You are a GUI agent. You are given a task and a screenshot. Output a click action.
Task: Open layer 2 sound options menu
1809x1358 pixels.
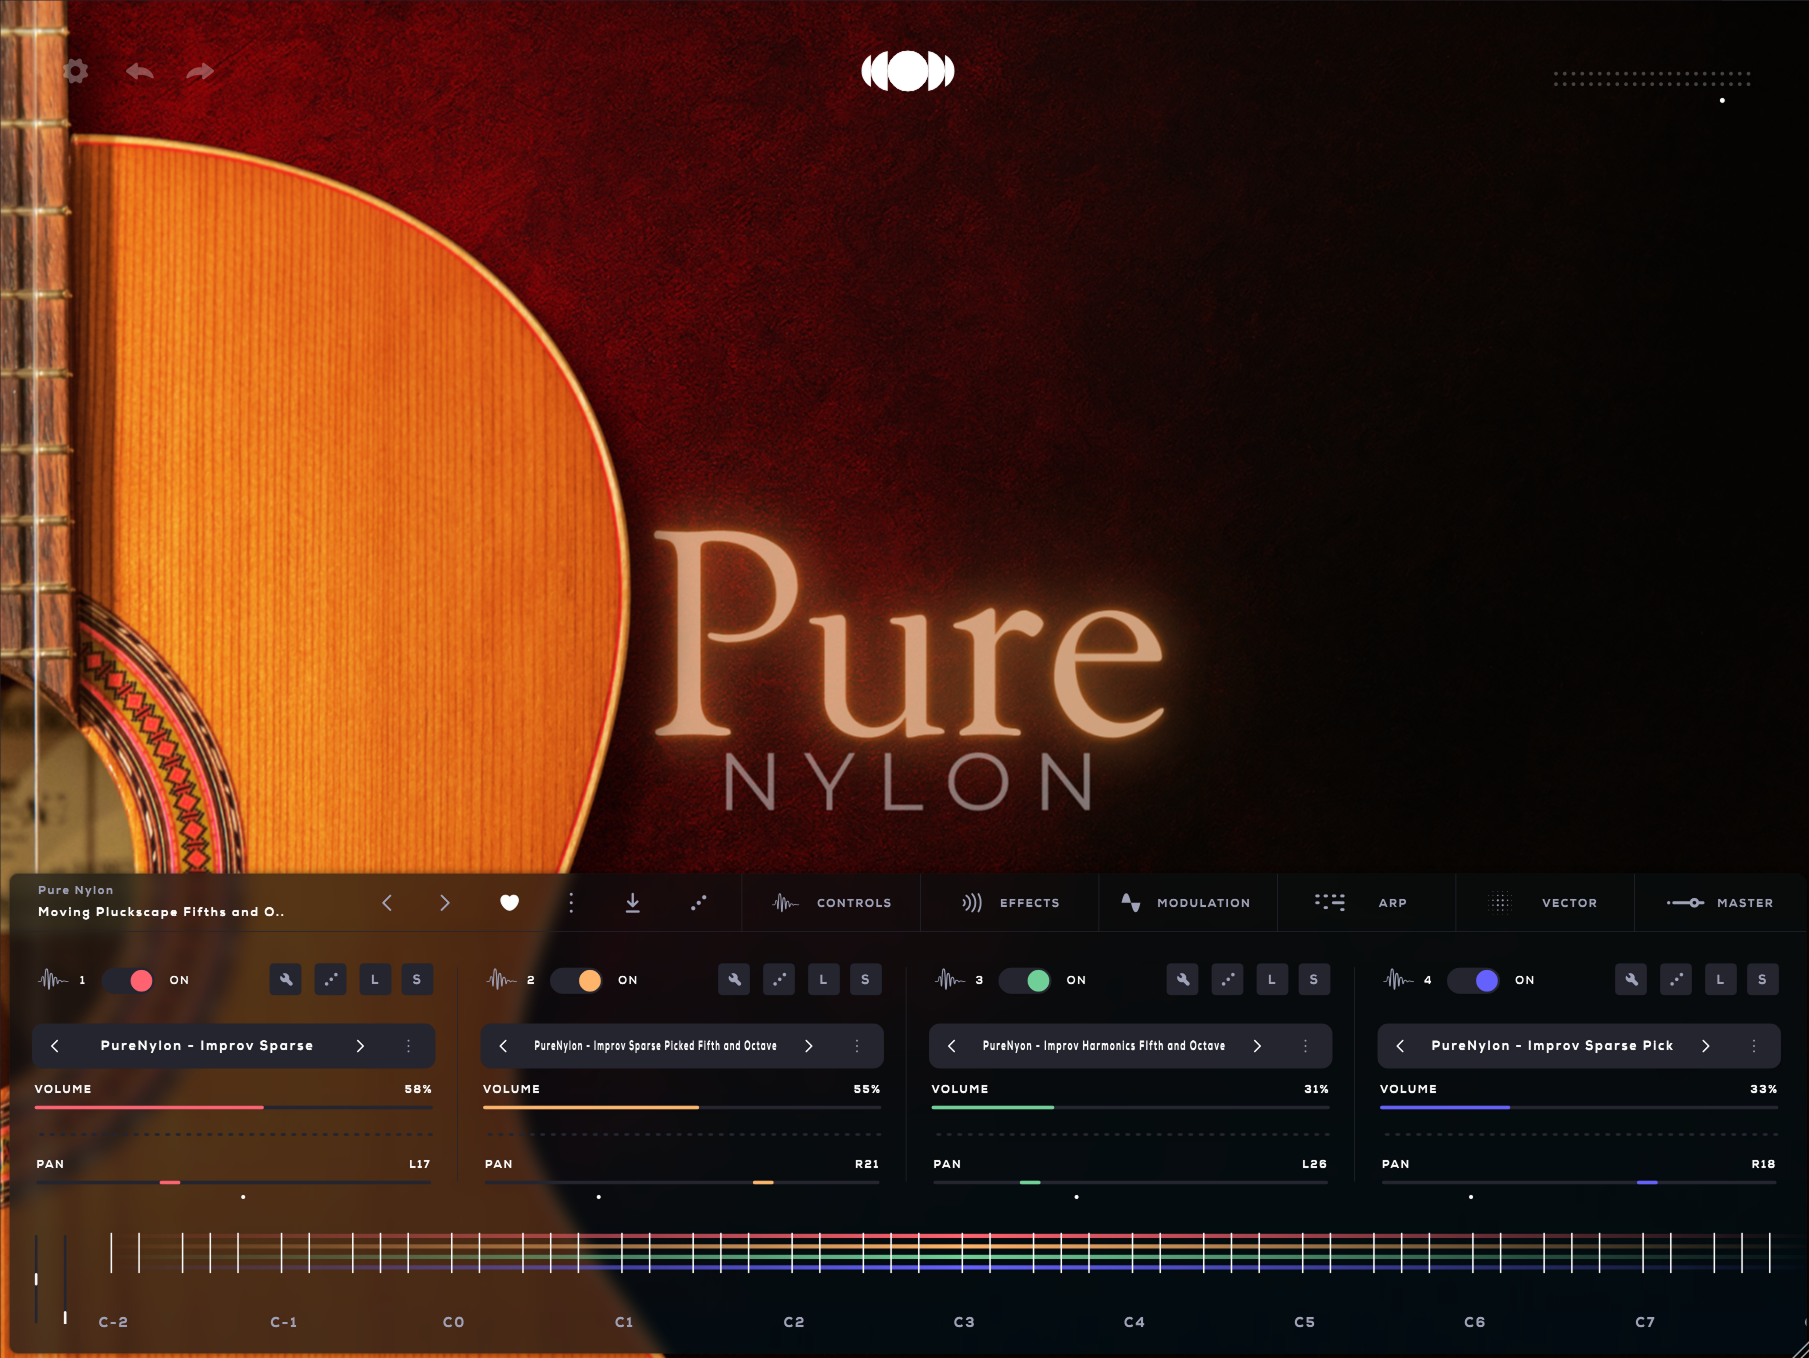(x=857, y=1046)
